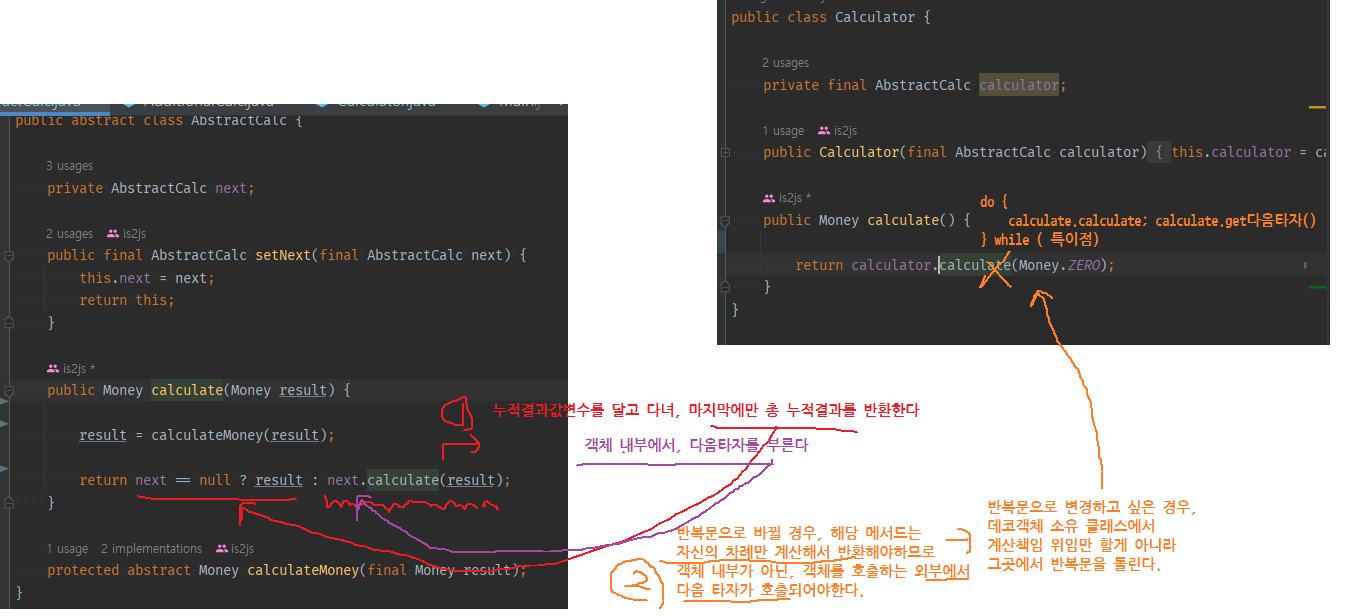Click fold end marker after next.calculate(result) line

pyautogui.click(x=8, y=502)
